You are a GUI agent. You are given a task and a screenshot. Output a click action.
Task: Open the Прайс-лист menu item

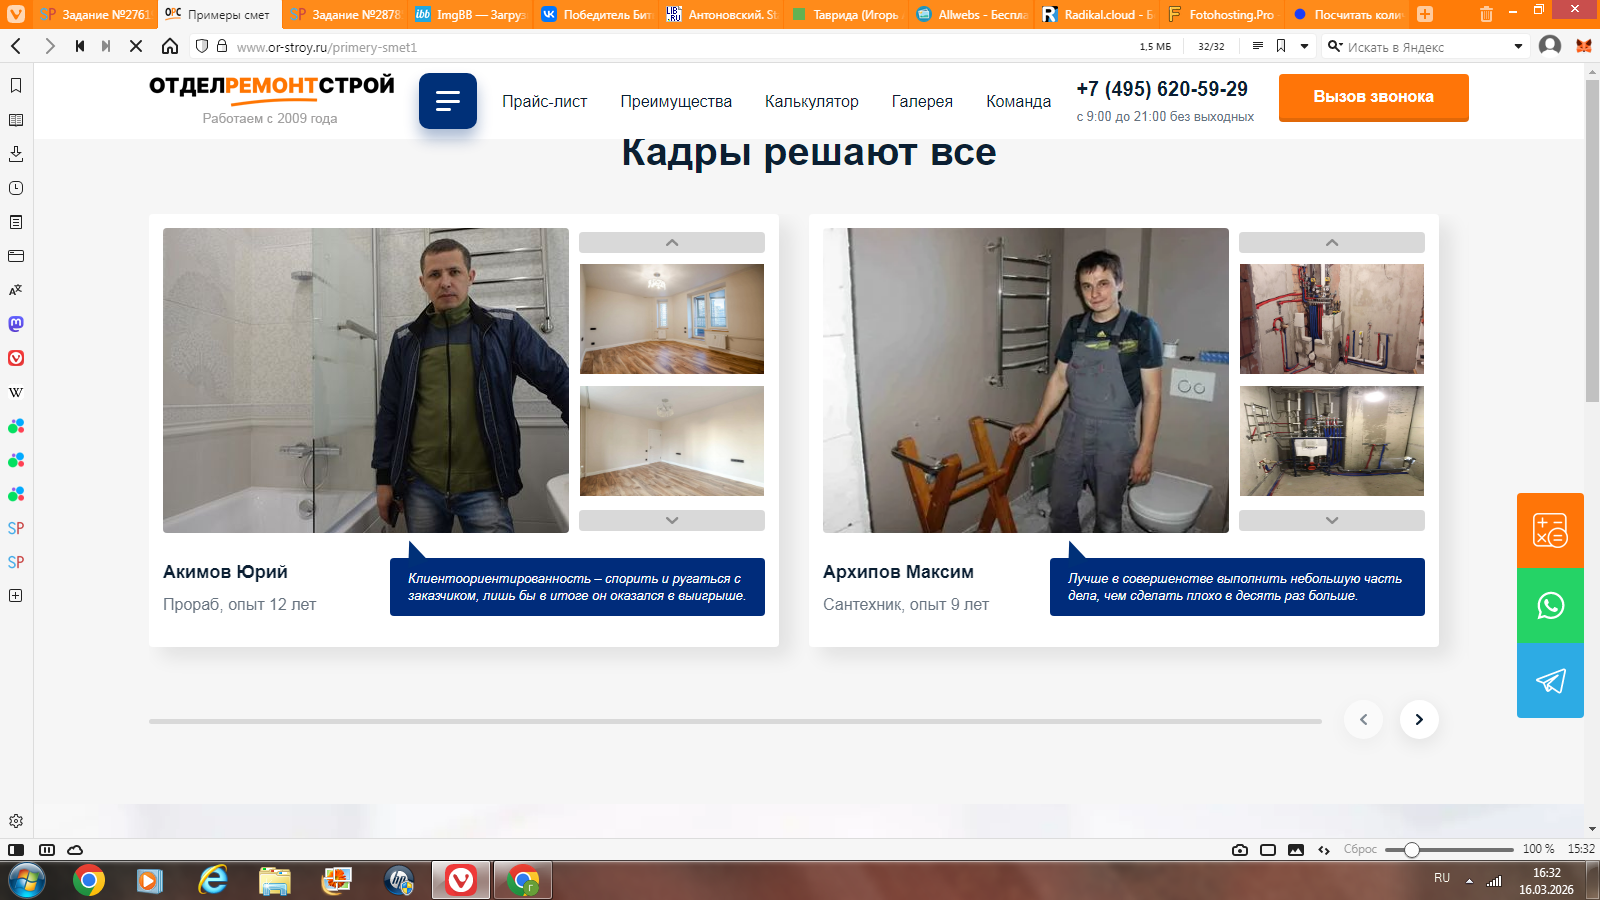coord(544,101)
